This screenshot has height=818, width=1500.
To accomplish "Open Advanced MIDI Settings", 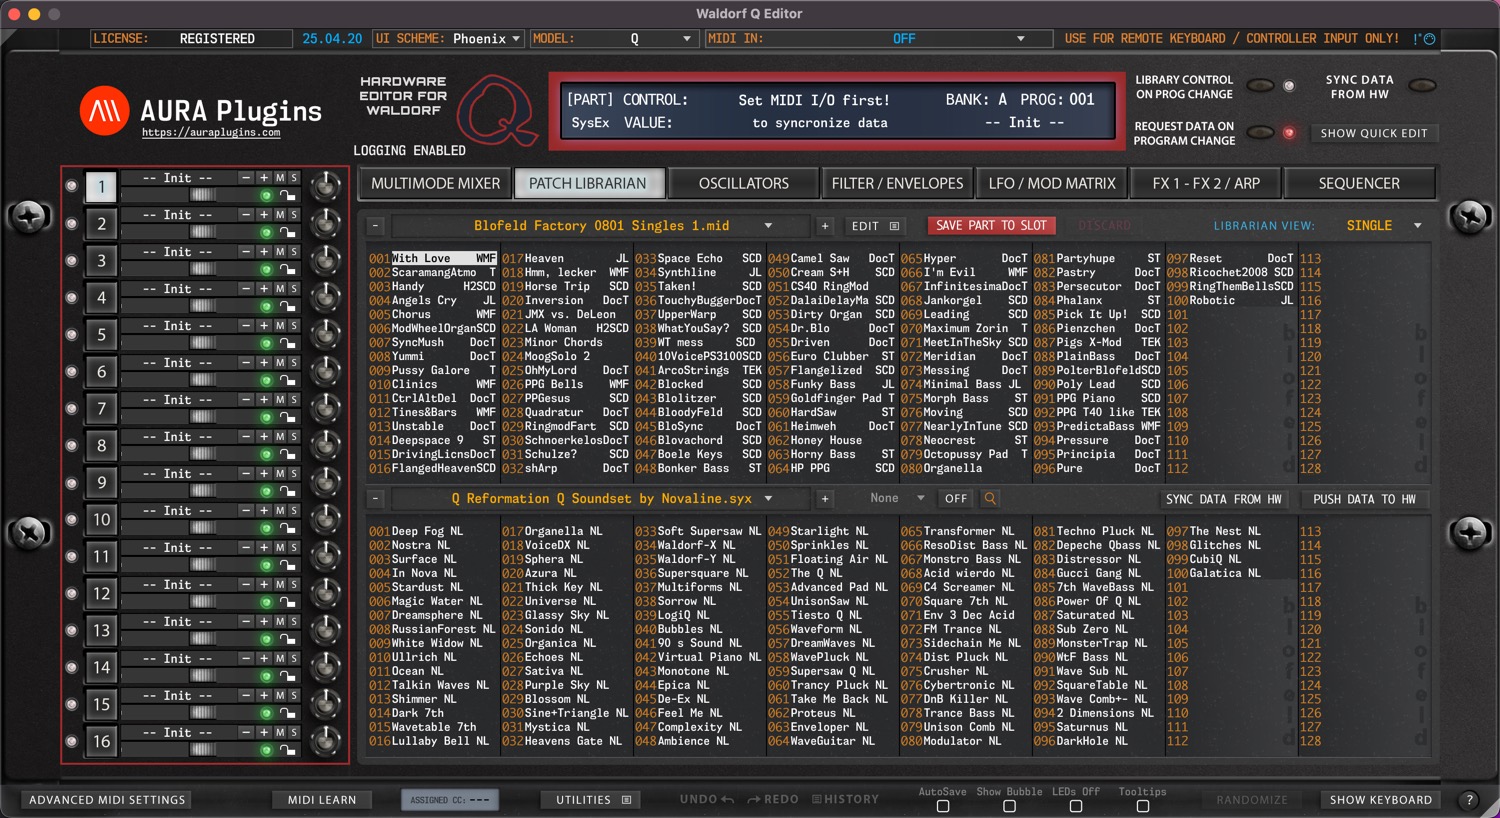I will tap(107, 800).
